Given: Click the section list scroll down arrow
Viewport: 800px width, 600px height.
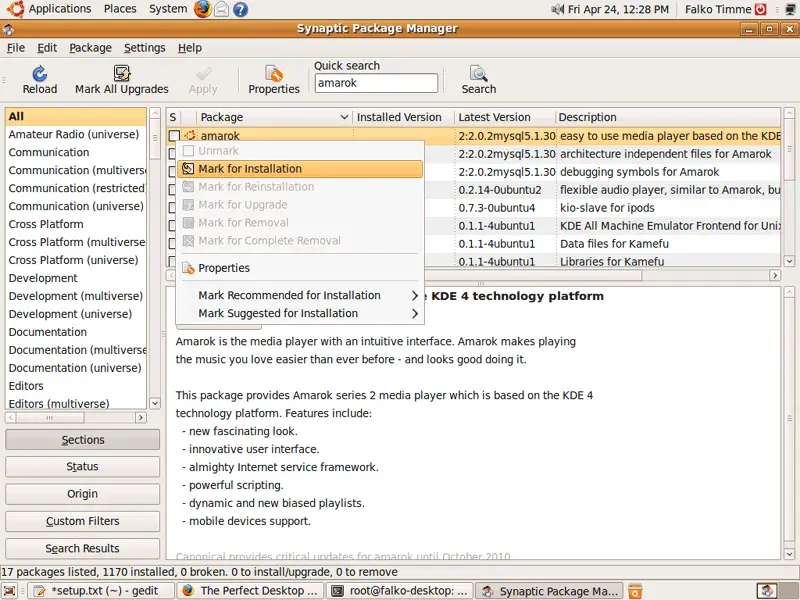Looking at the screenshot, I should 155,403.
